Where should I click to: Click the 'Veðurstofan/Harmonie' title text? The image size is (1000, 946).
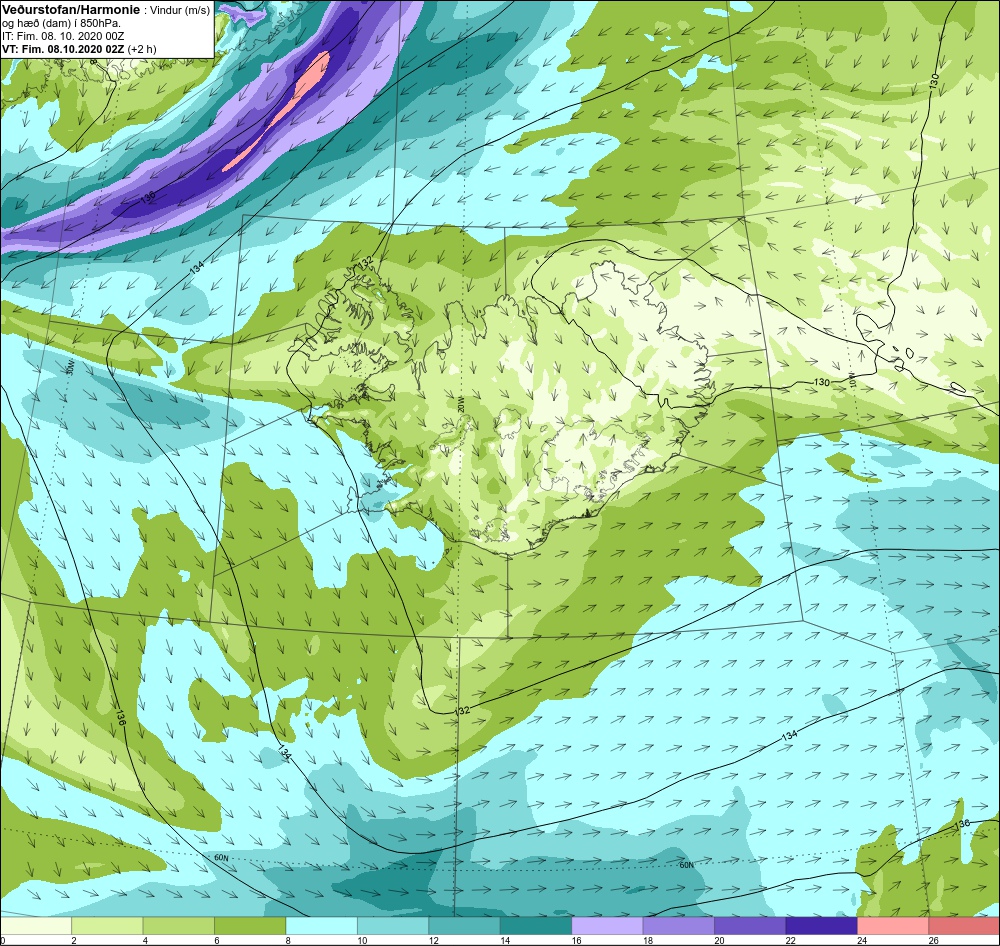(71, 10)
